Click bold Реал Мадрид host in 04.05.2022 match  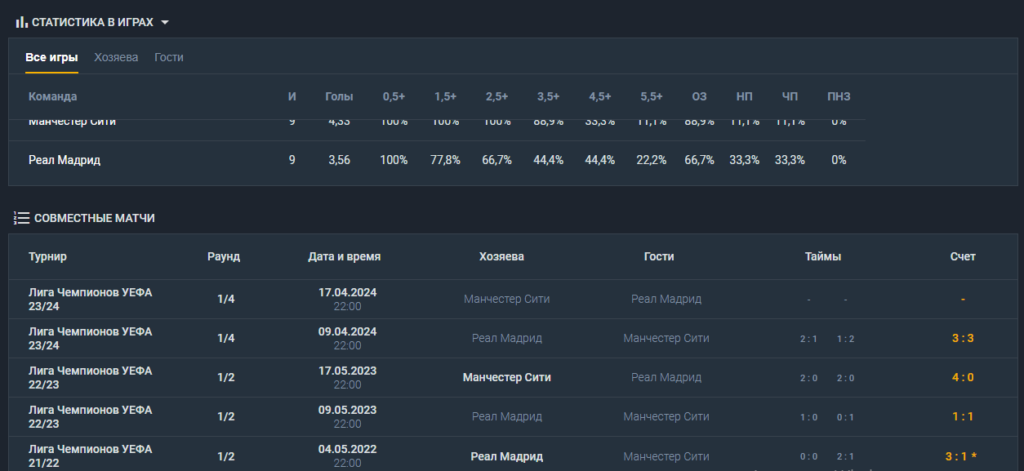pyautogui.click(x=507, y=457)
